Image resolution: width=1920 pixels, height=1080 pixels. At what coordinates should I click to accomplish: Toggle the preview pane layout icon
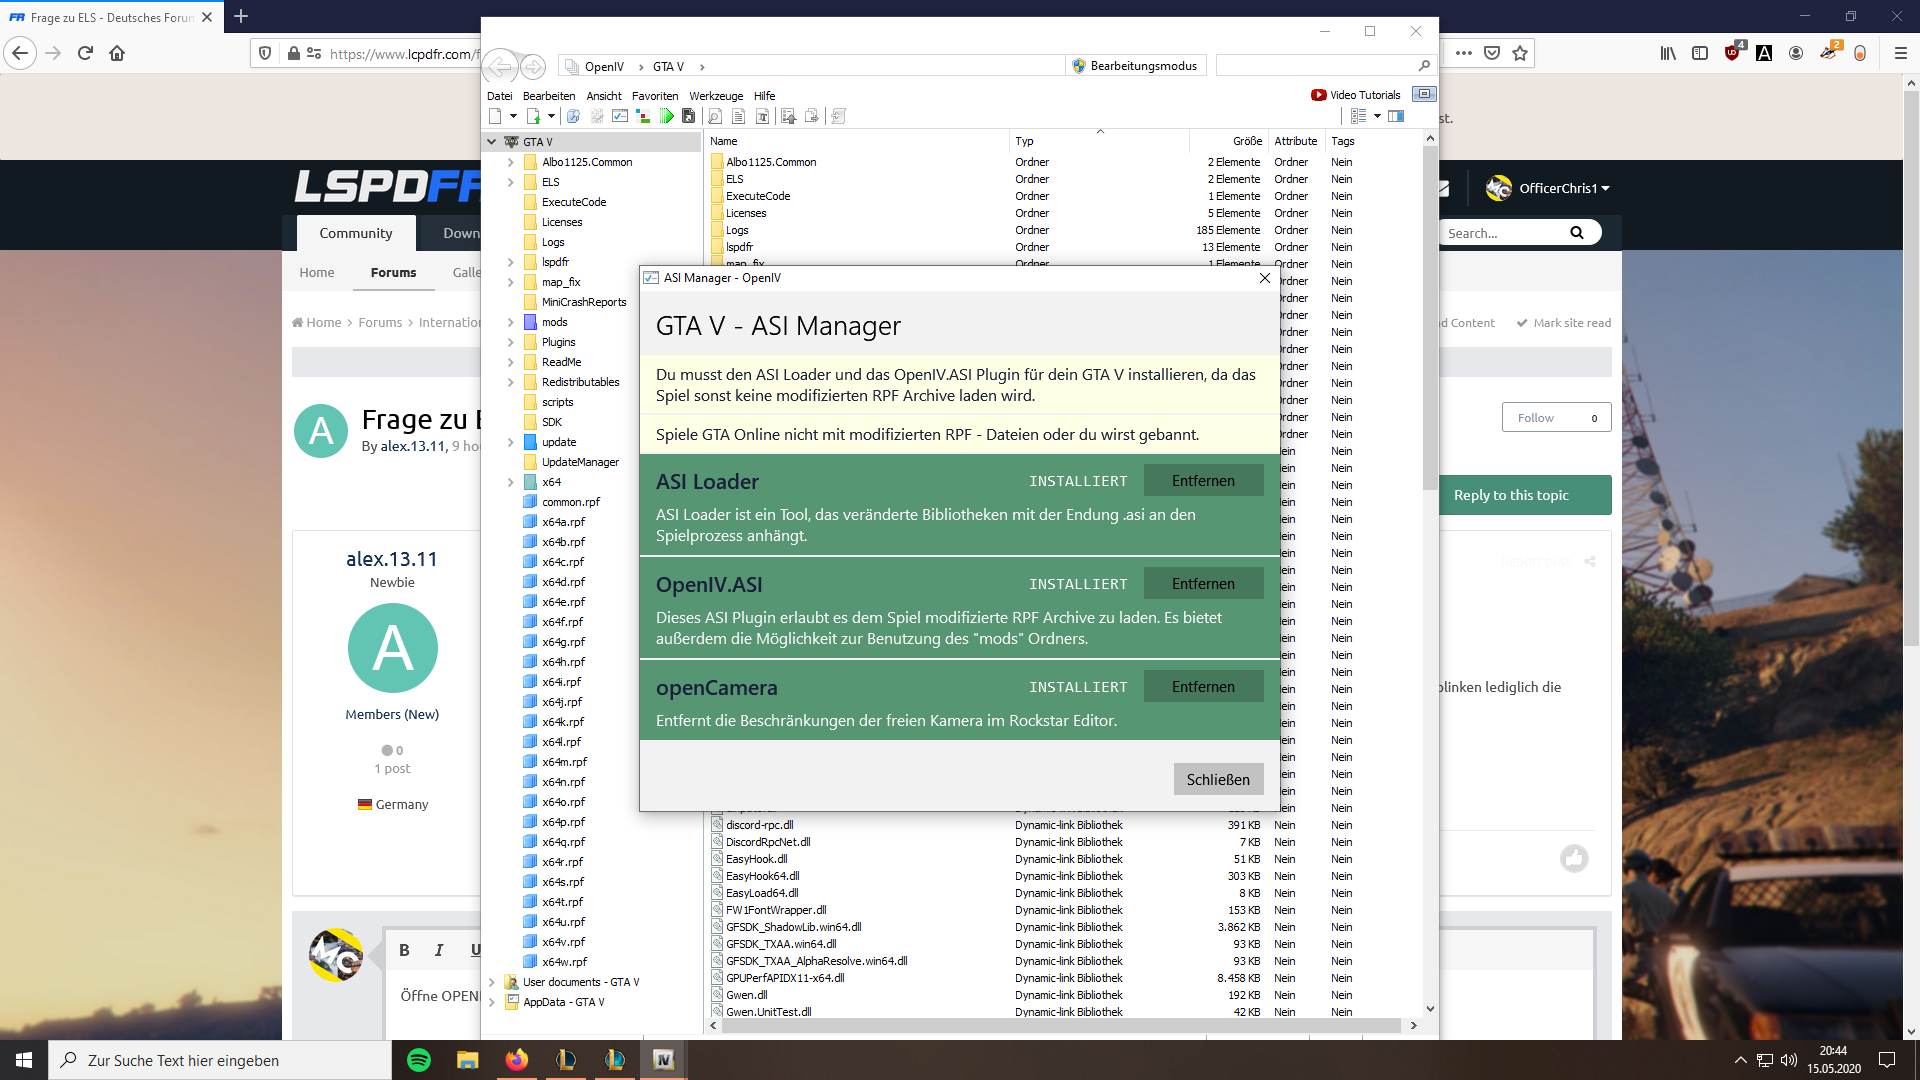coord(1396,117)
